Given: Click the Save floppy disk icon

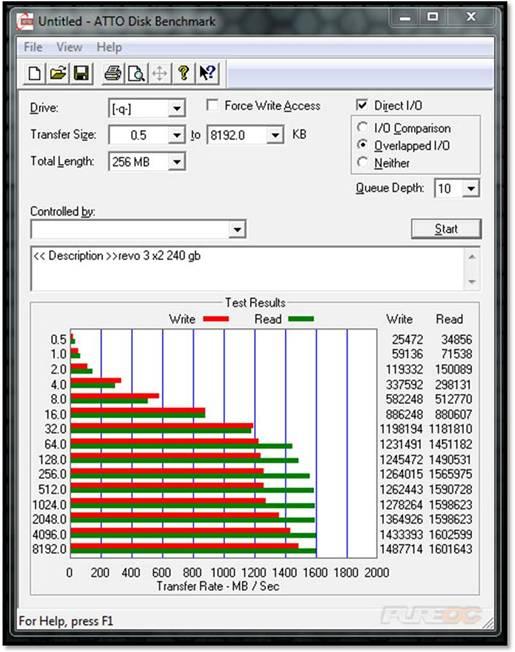Looking at the screenshot, I should point(81,73).
